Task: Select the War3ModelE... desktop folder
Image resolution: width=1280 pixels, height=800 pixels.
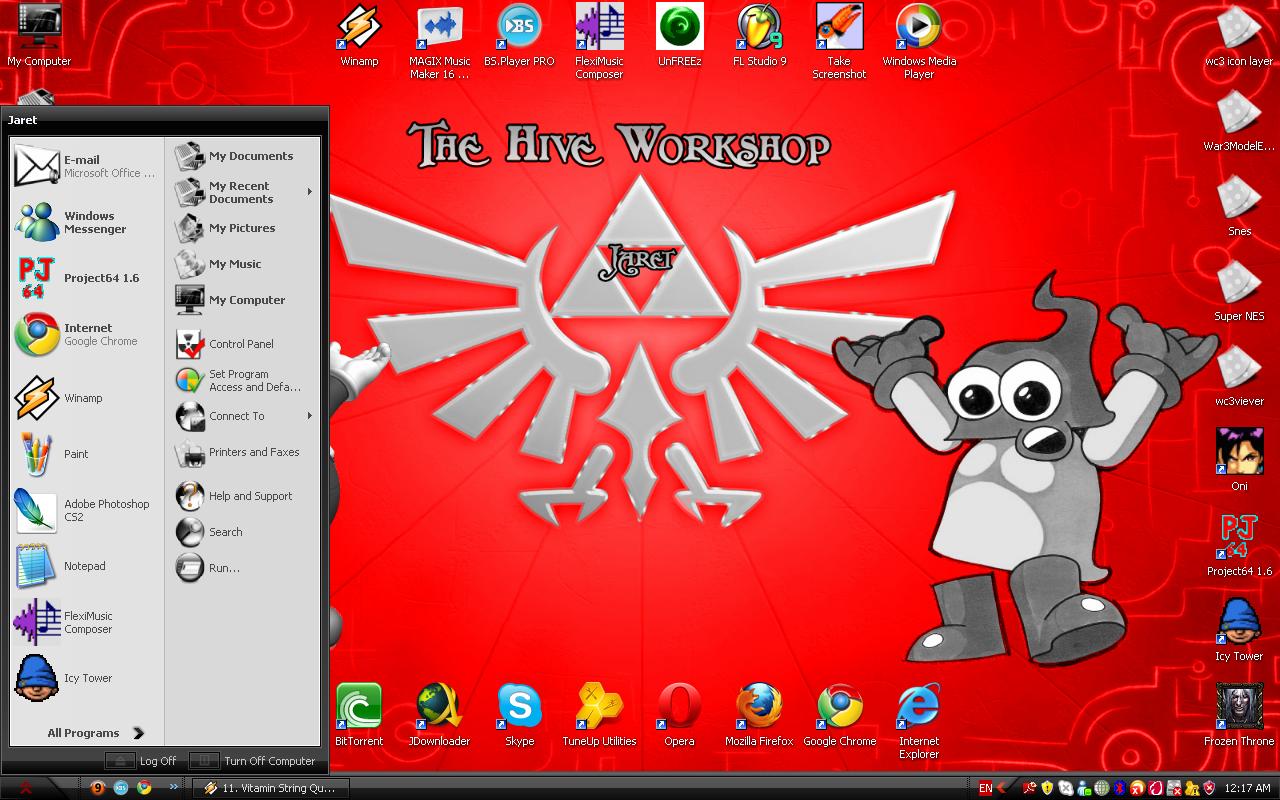Action: [x=1239, y=121]
